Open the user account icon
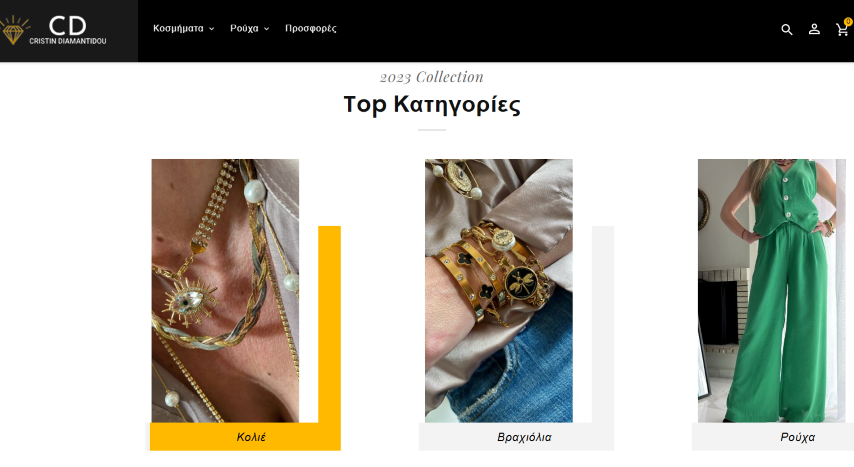 tap(814, 29)
